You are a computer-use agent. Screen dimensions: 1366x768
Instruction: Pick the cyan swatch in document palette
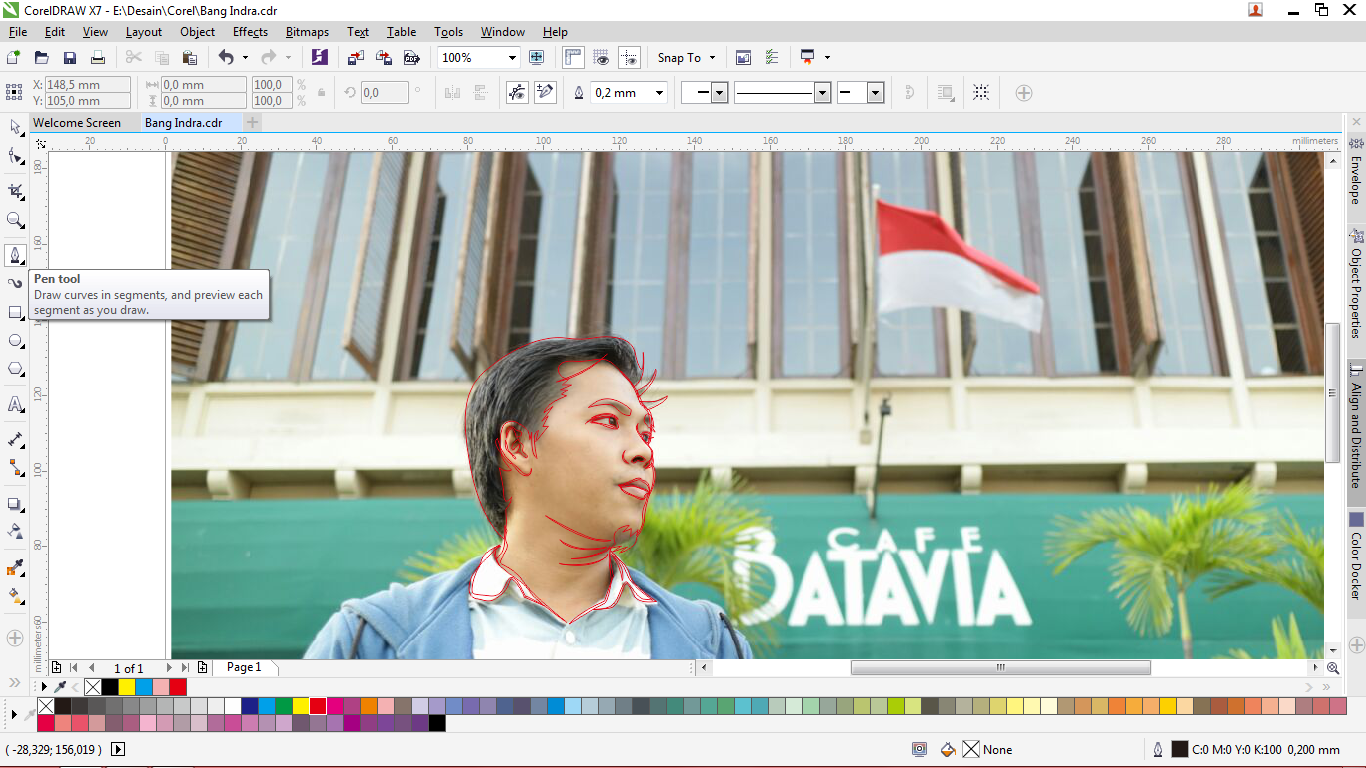tap(144, 687)
